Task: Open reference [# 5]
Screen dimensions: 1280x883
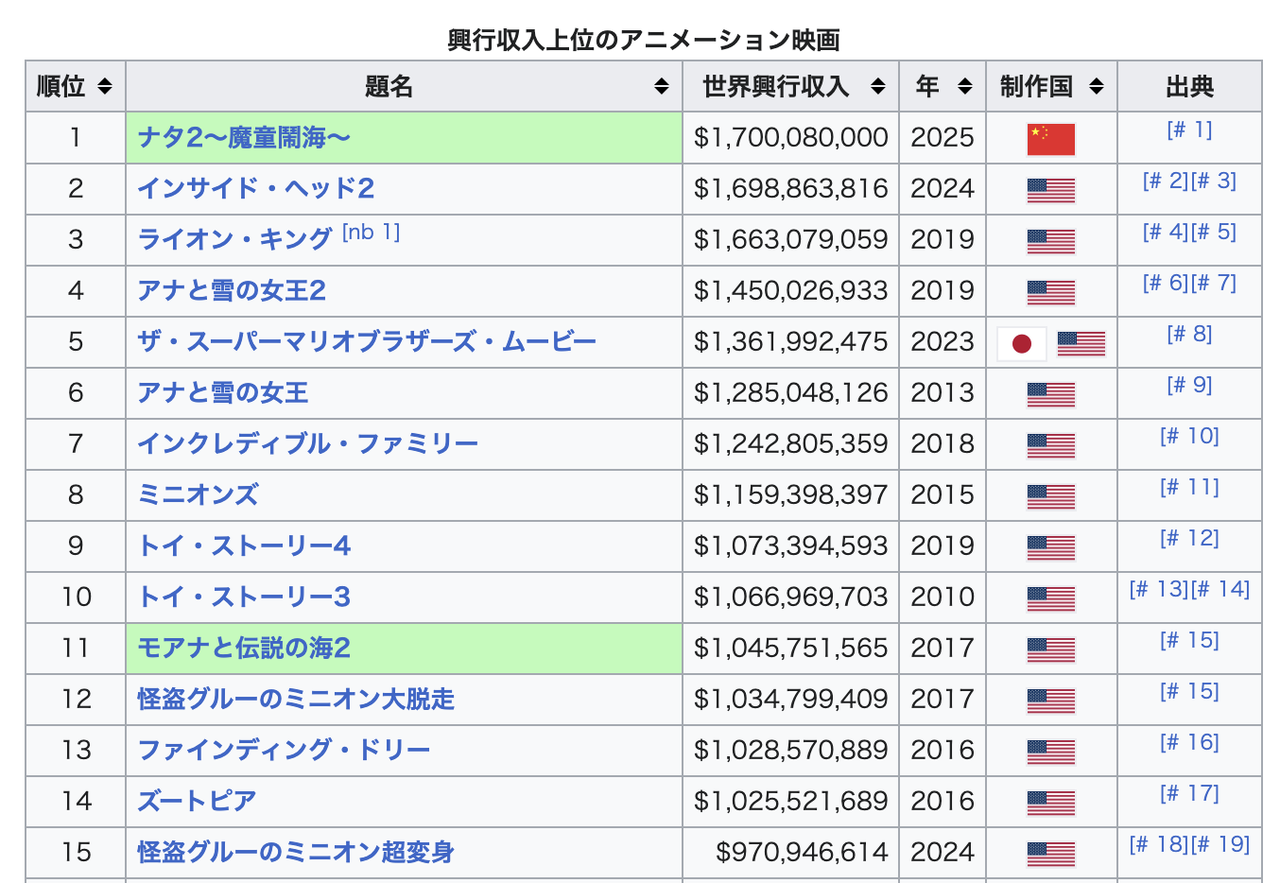Action: [x=1214, y=232]
